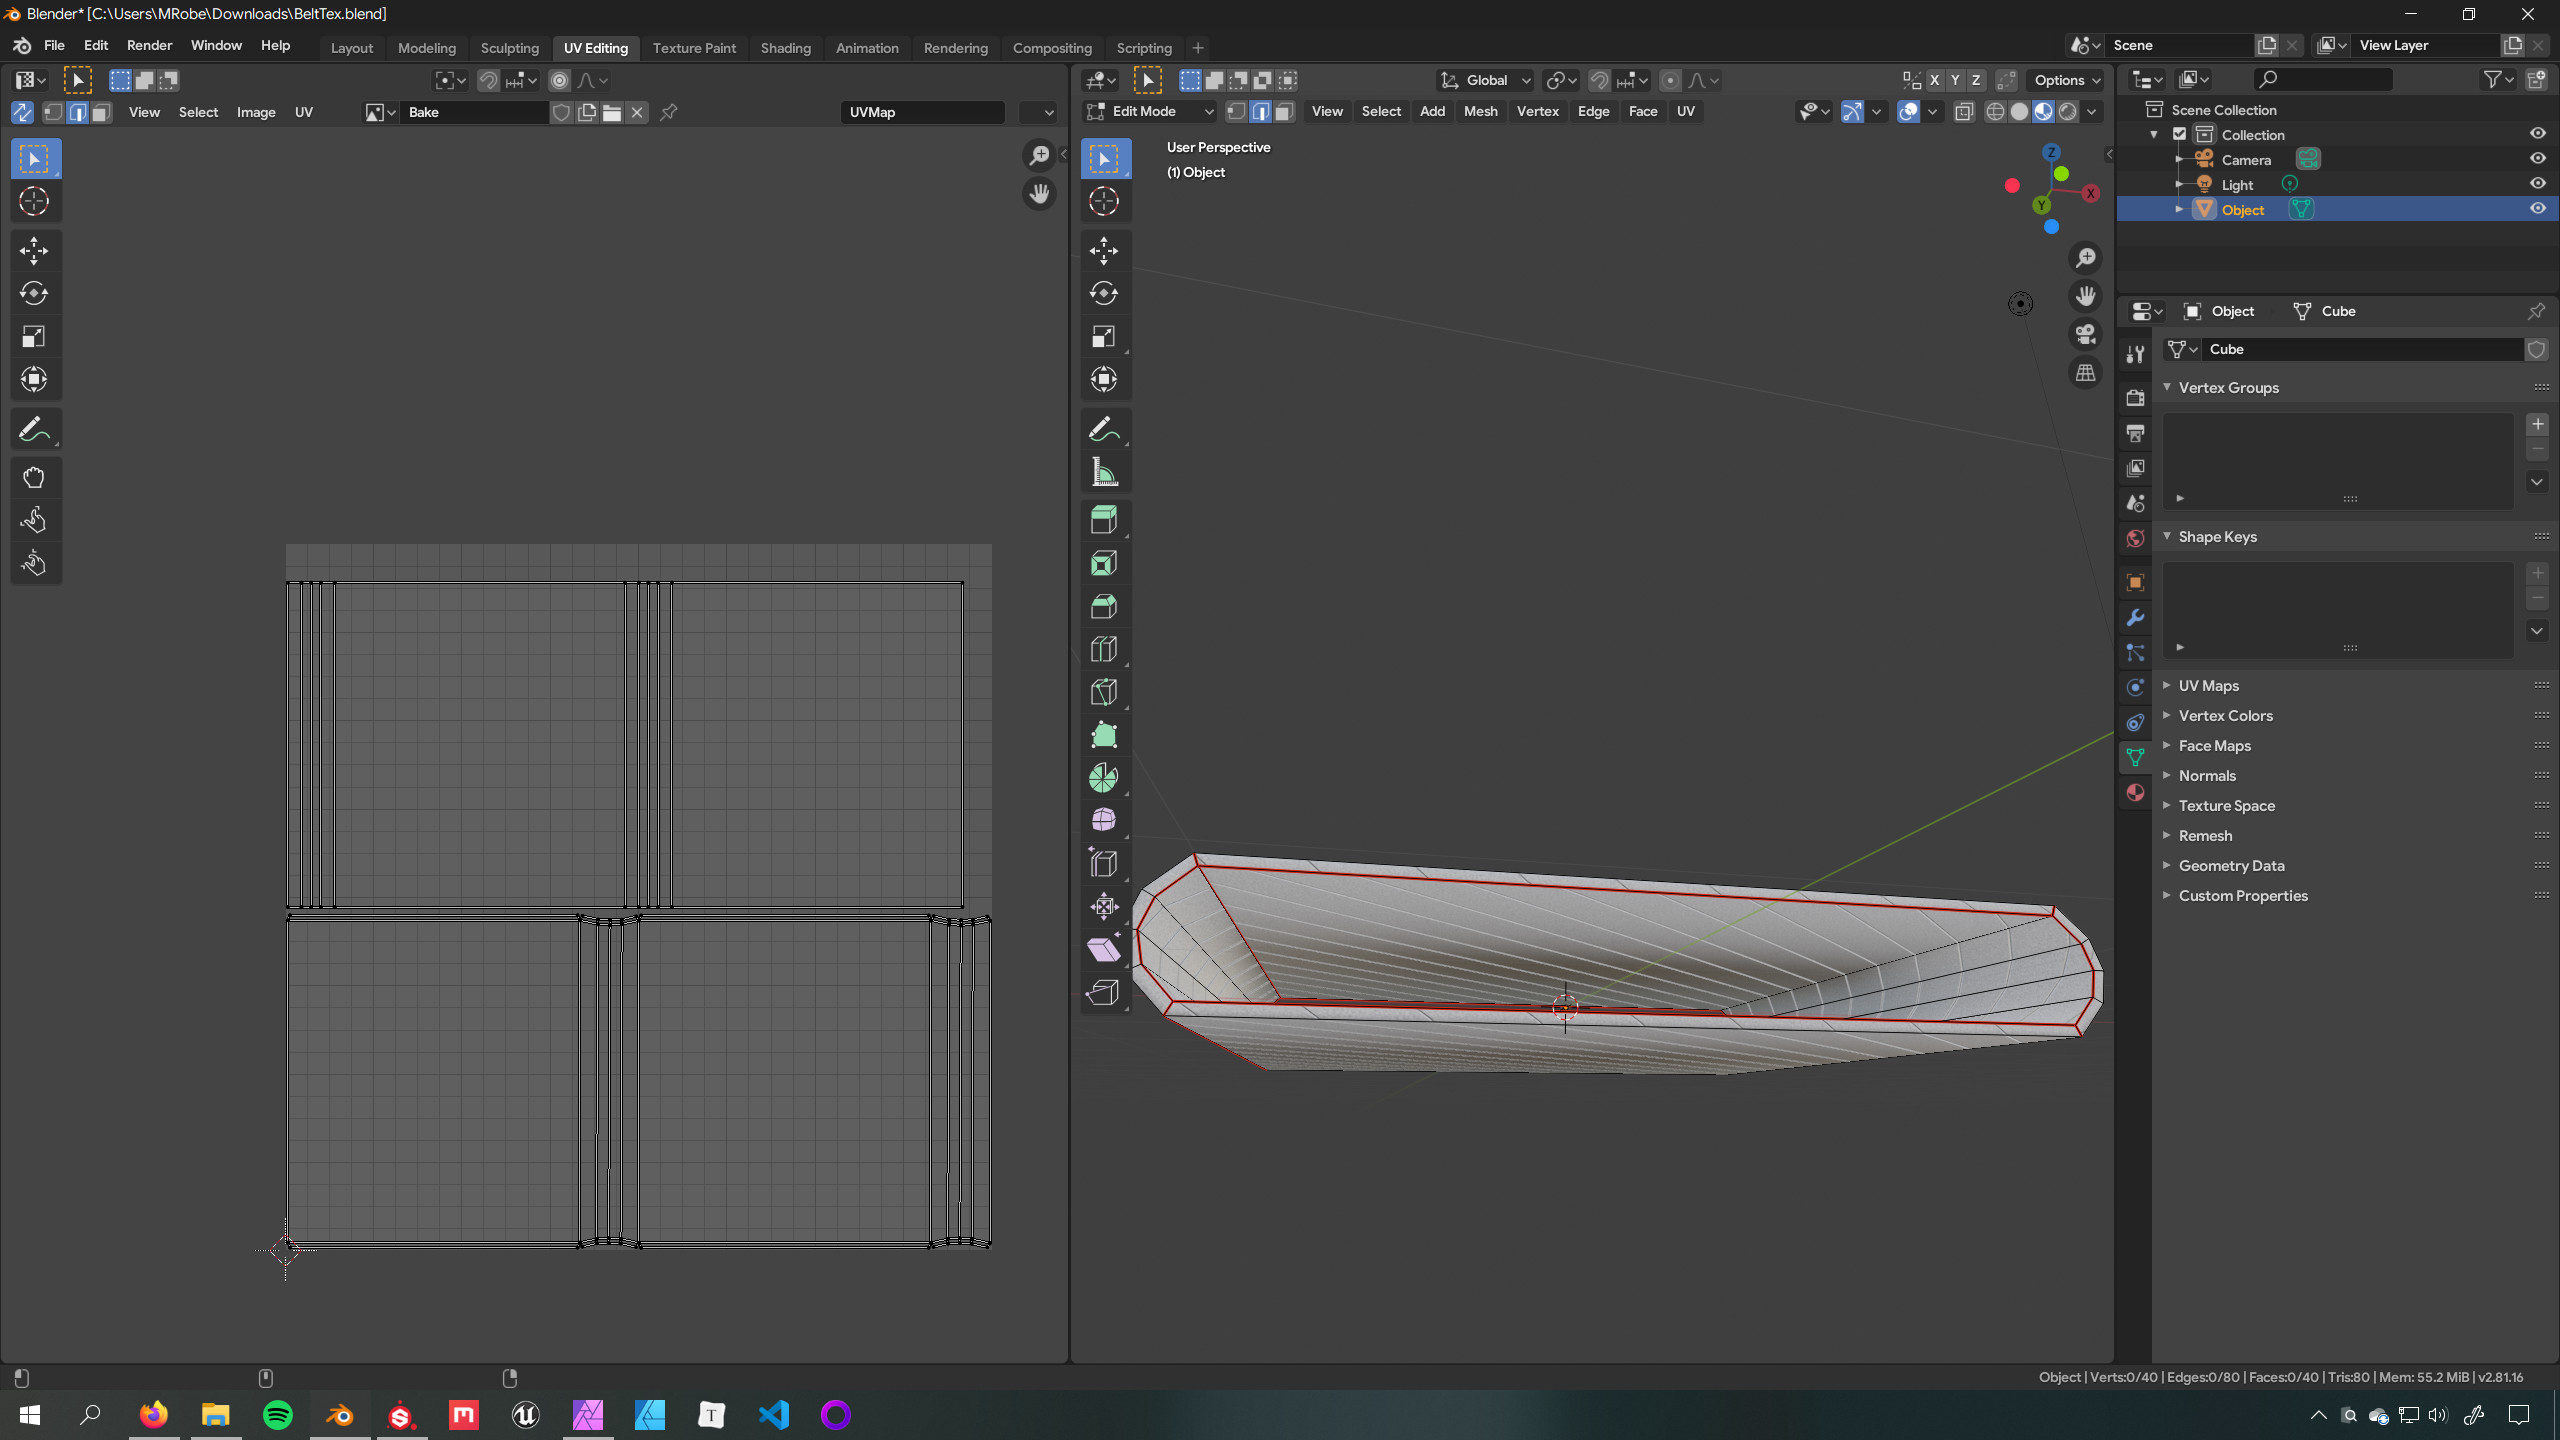The image size is (2560, 1440).
Task: Hide the Camera in outliner
Action: (2537, 159)
